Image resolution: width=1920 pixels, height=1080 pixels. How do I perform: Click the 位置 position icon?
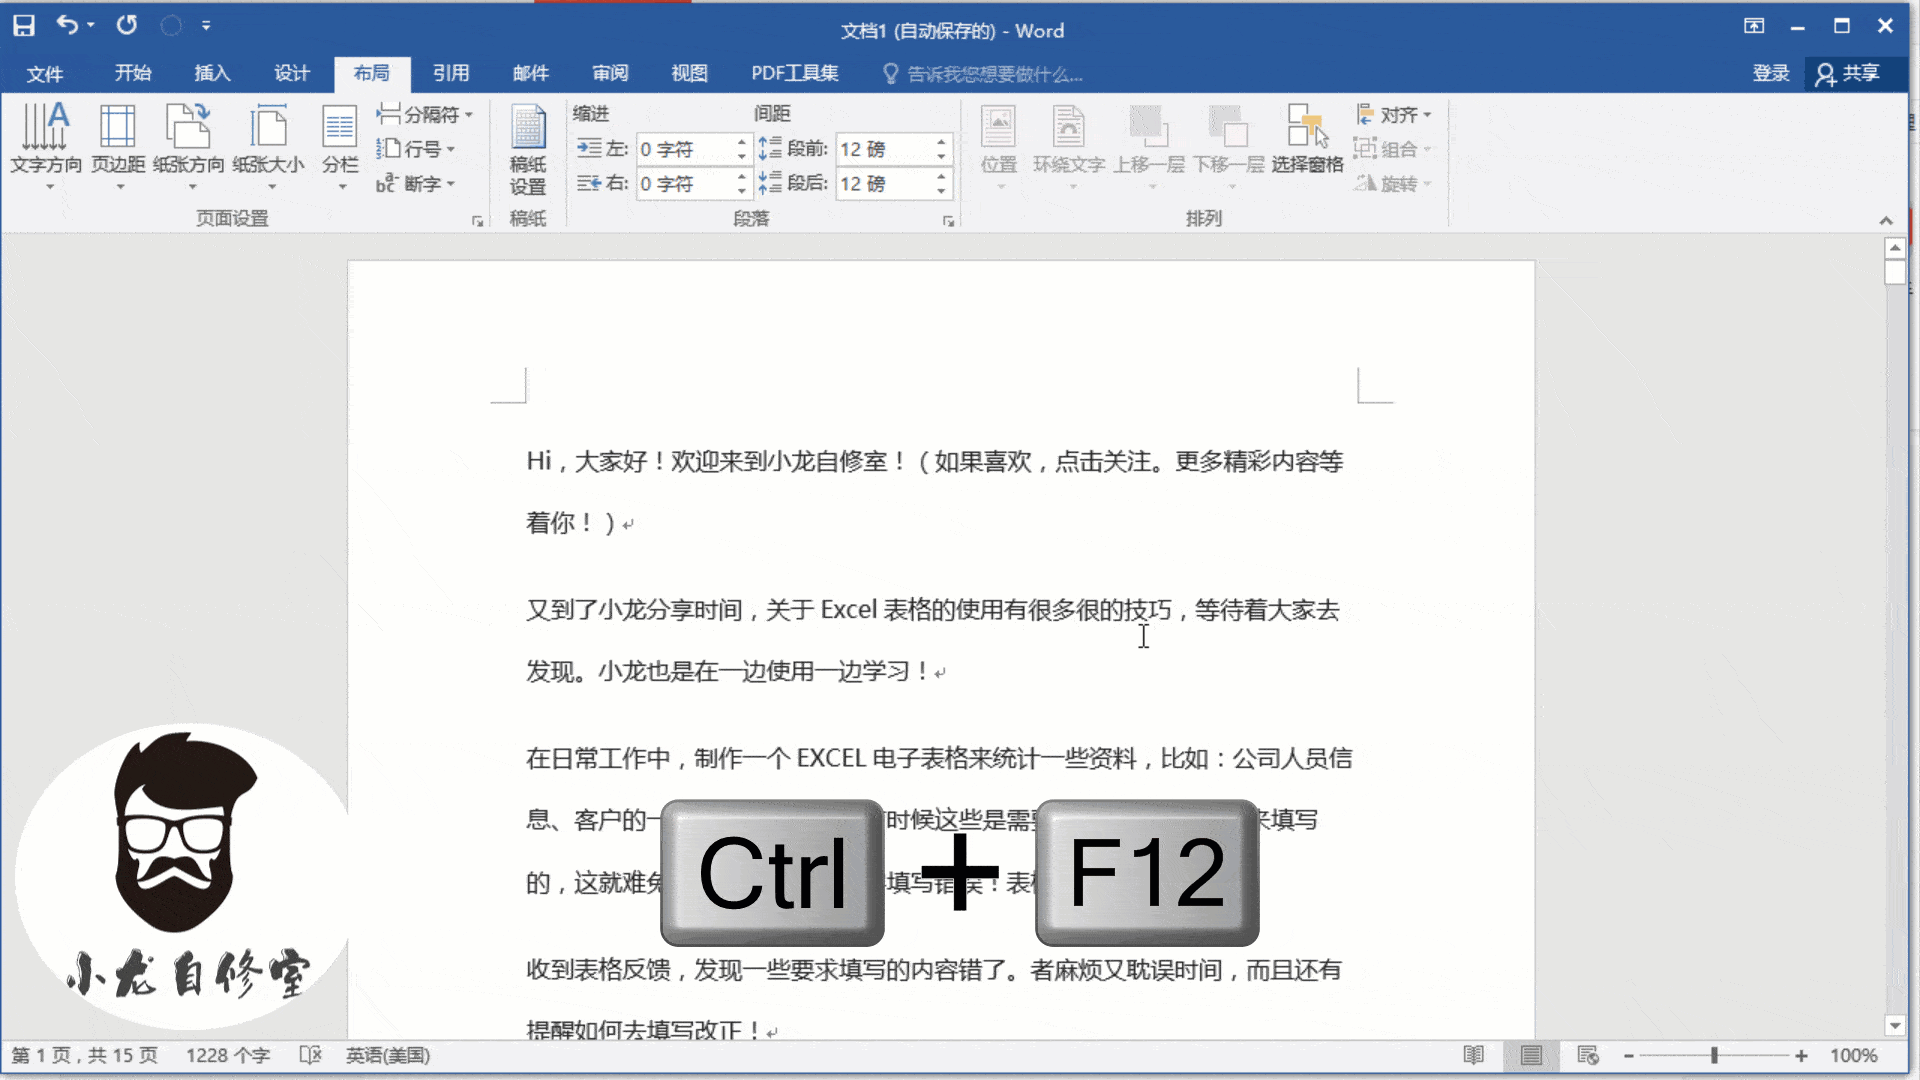tap(999, 146)
